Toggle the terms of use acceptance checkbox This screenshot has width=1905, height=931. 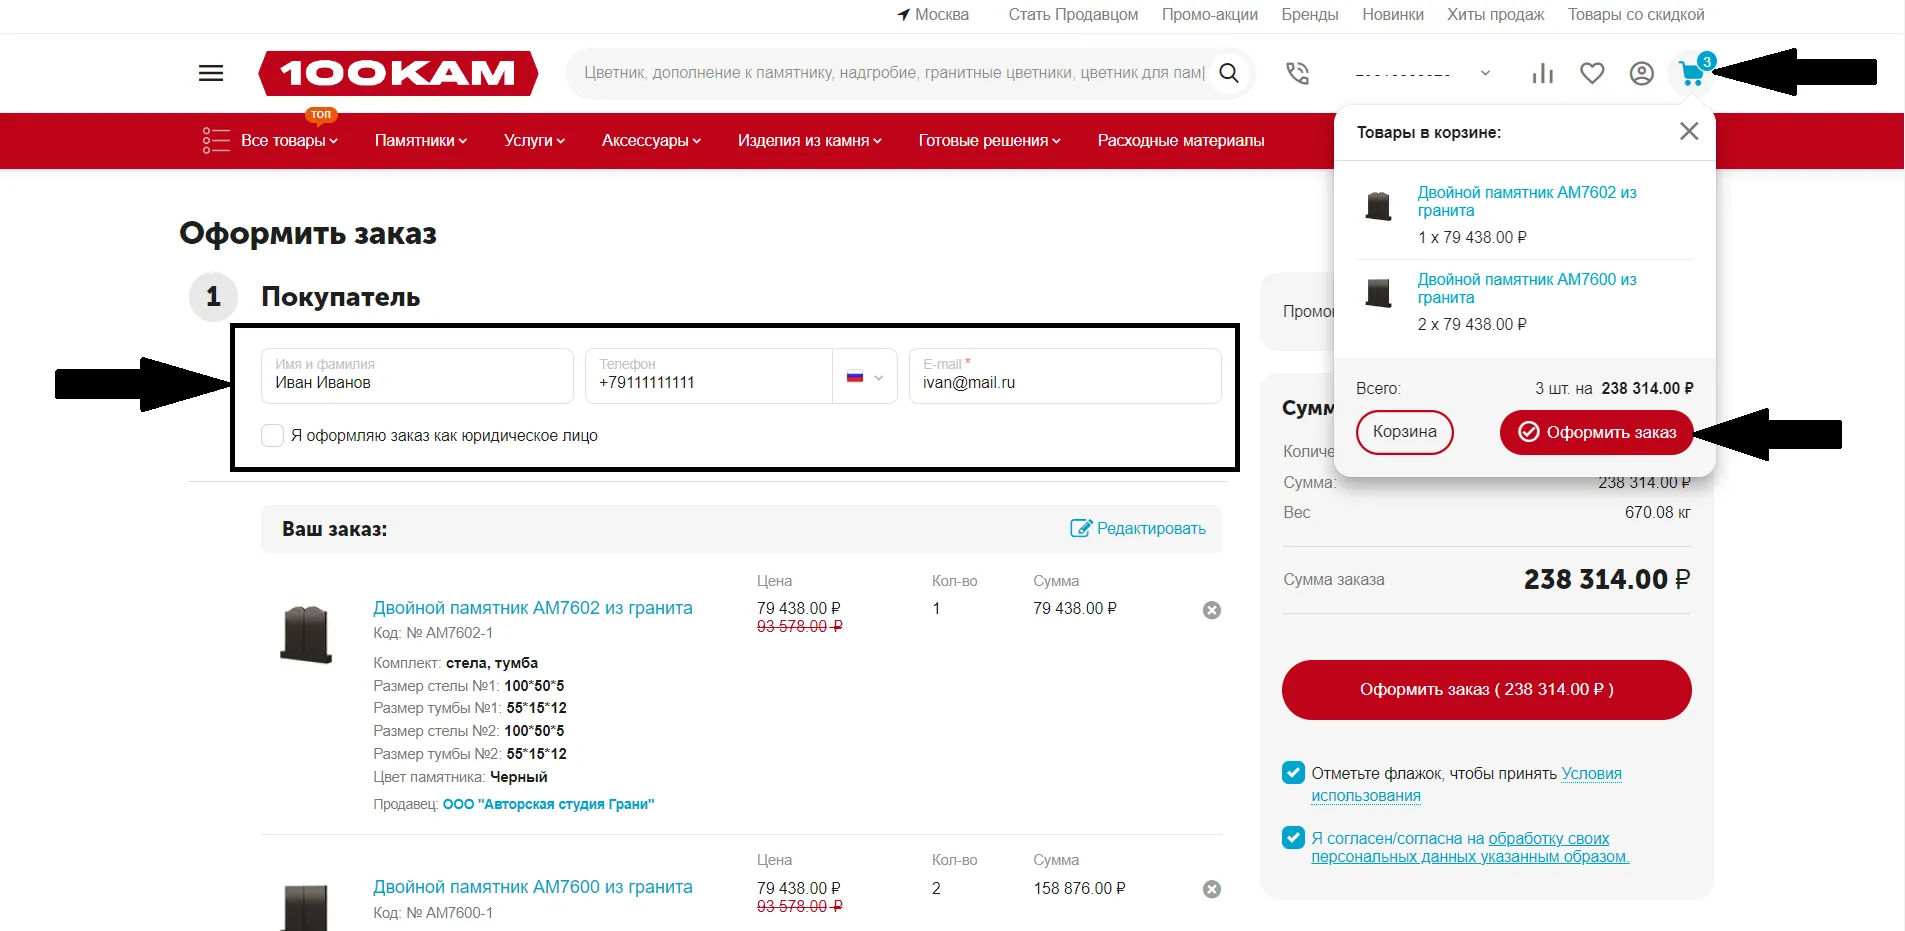[1293, 773]
